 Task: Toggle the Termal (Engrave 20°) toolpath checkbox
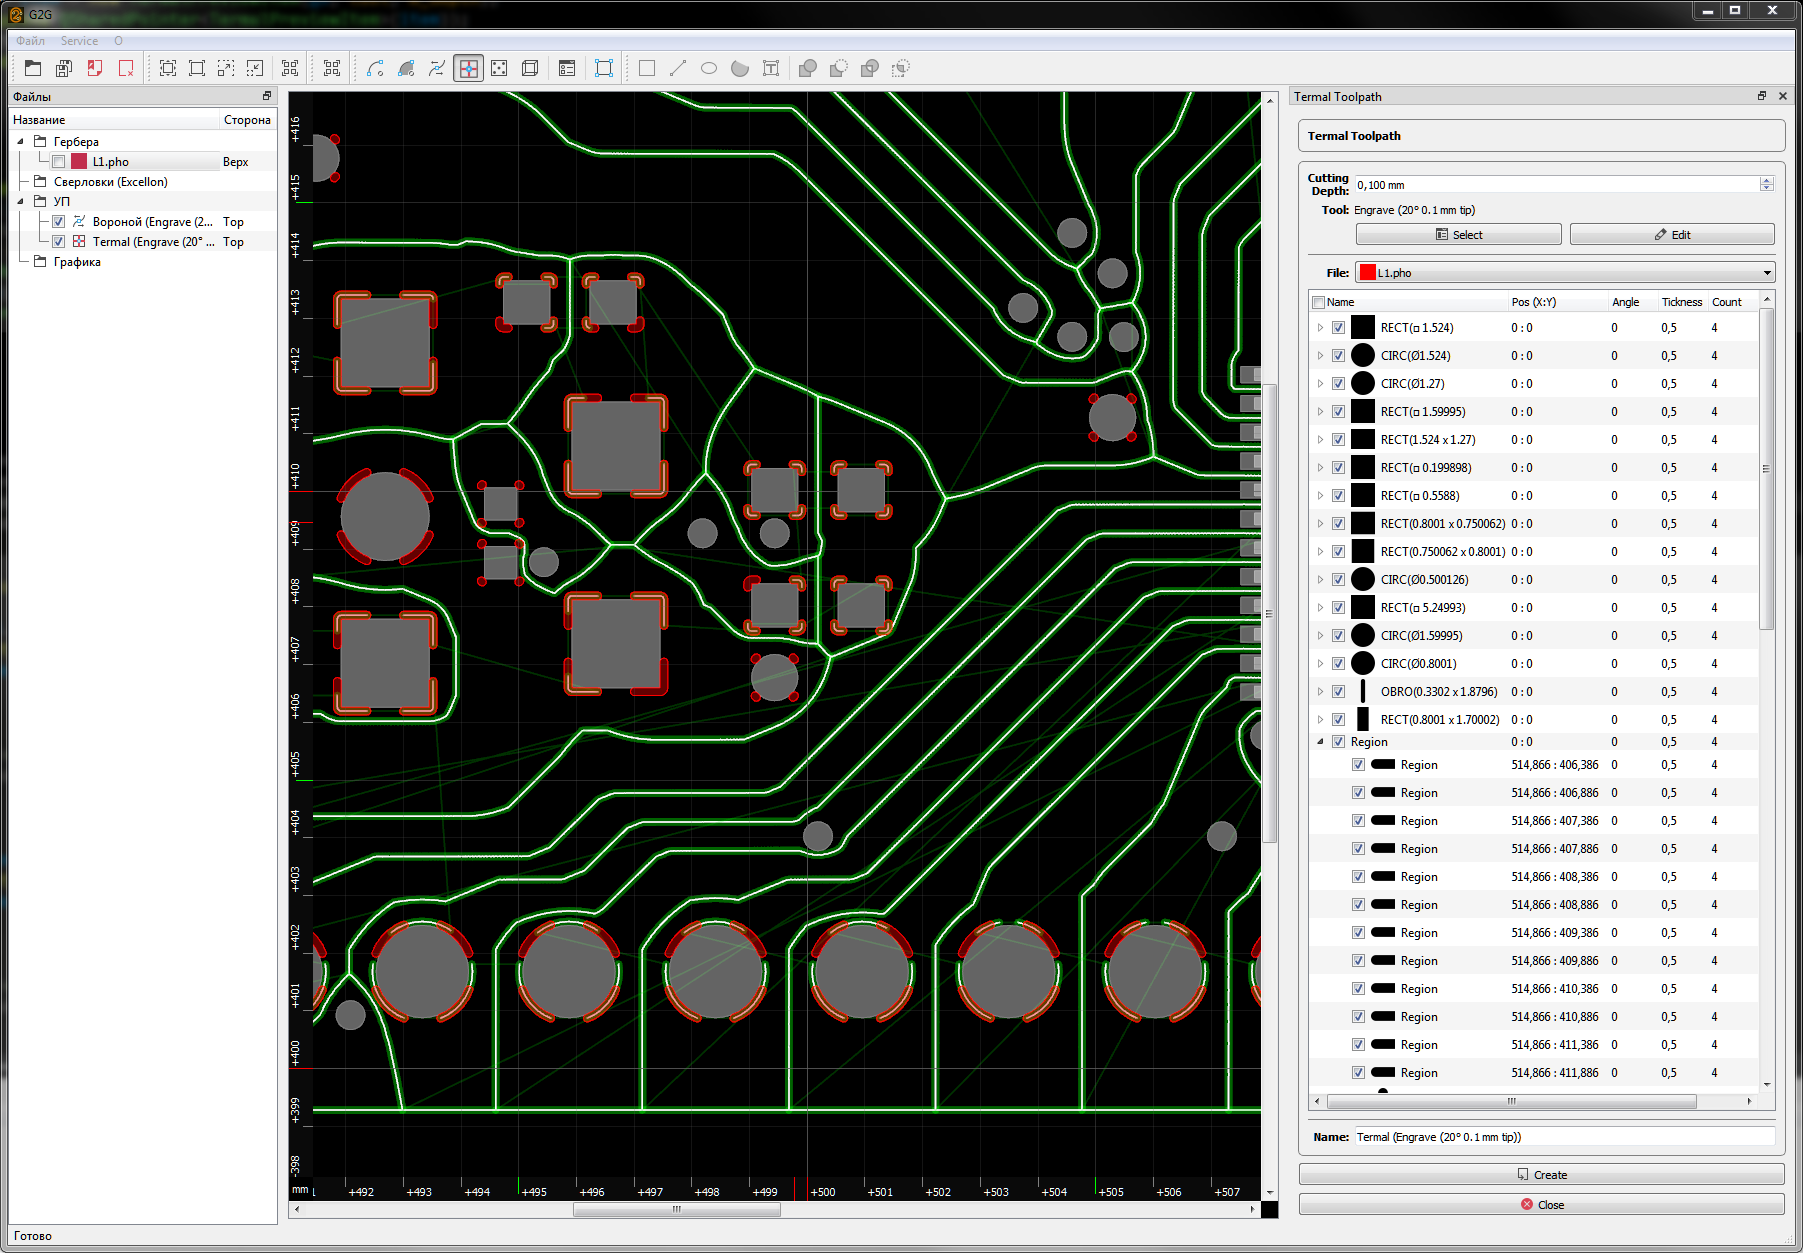(x=59, y=242)
